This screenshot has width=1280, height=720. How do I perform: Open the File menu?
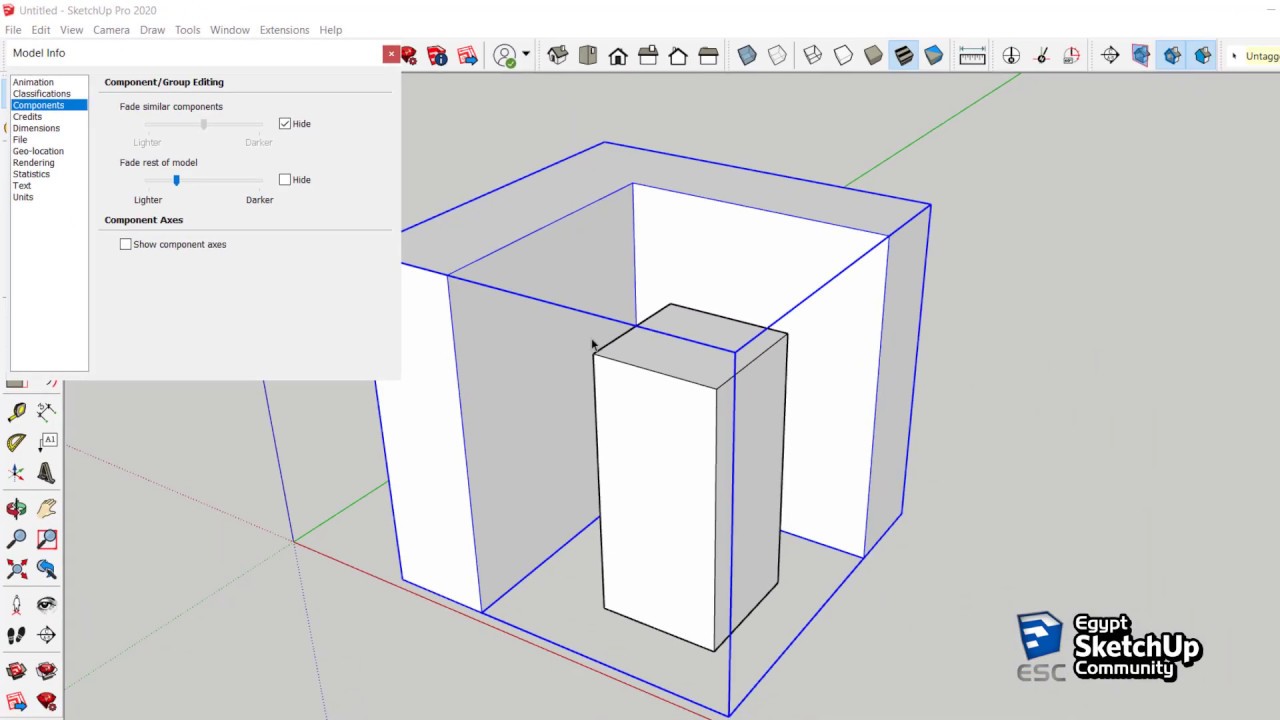coord(13,30)
